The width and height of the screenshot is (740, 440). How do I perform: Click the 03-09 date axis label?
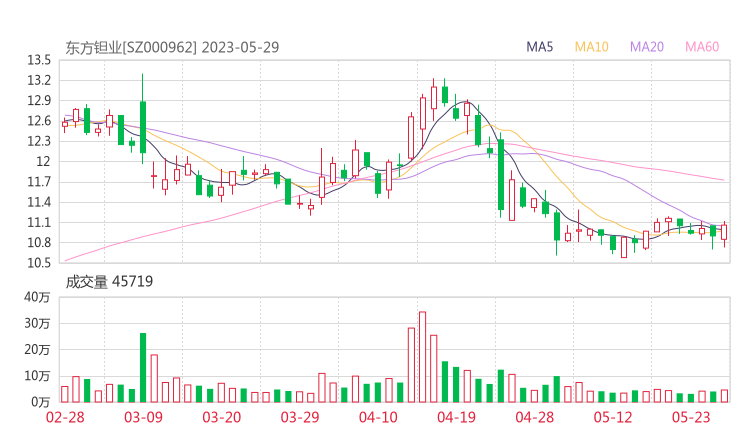(143, 417)
